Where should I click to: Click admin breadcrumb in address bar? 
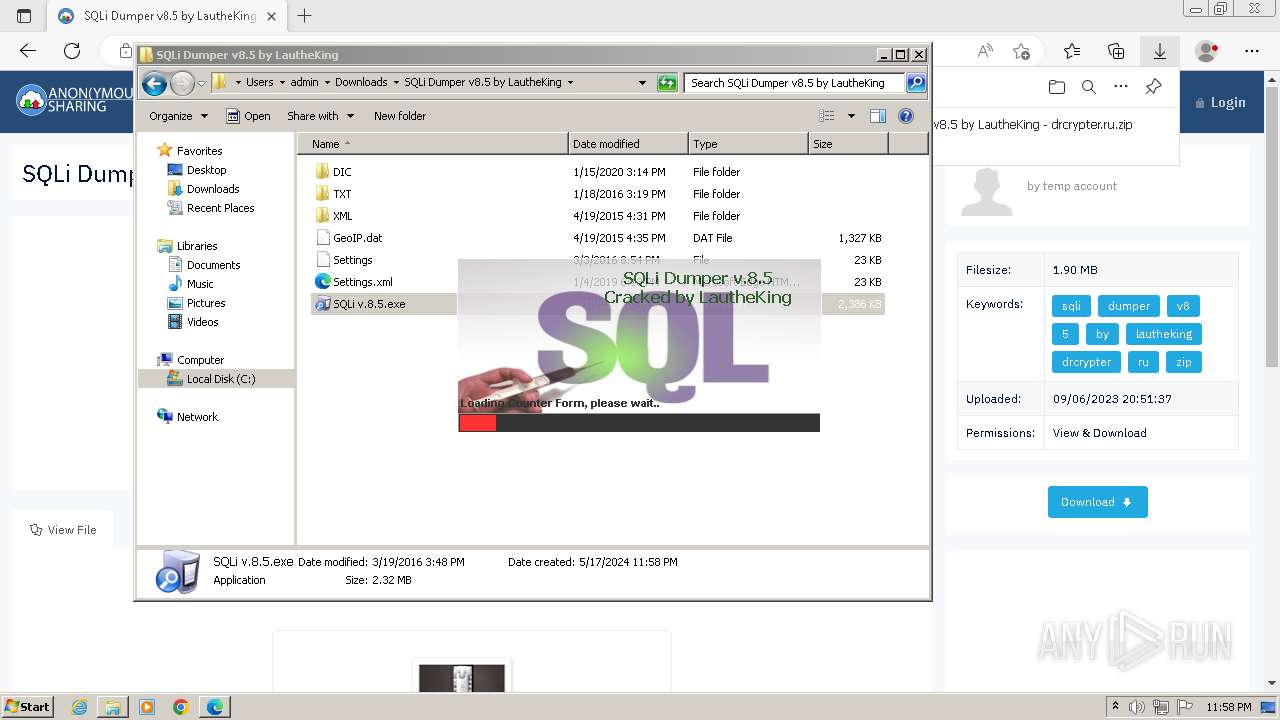tap(304, 83)
